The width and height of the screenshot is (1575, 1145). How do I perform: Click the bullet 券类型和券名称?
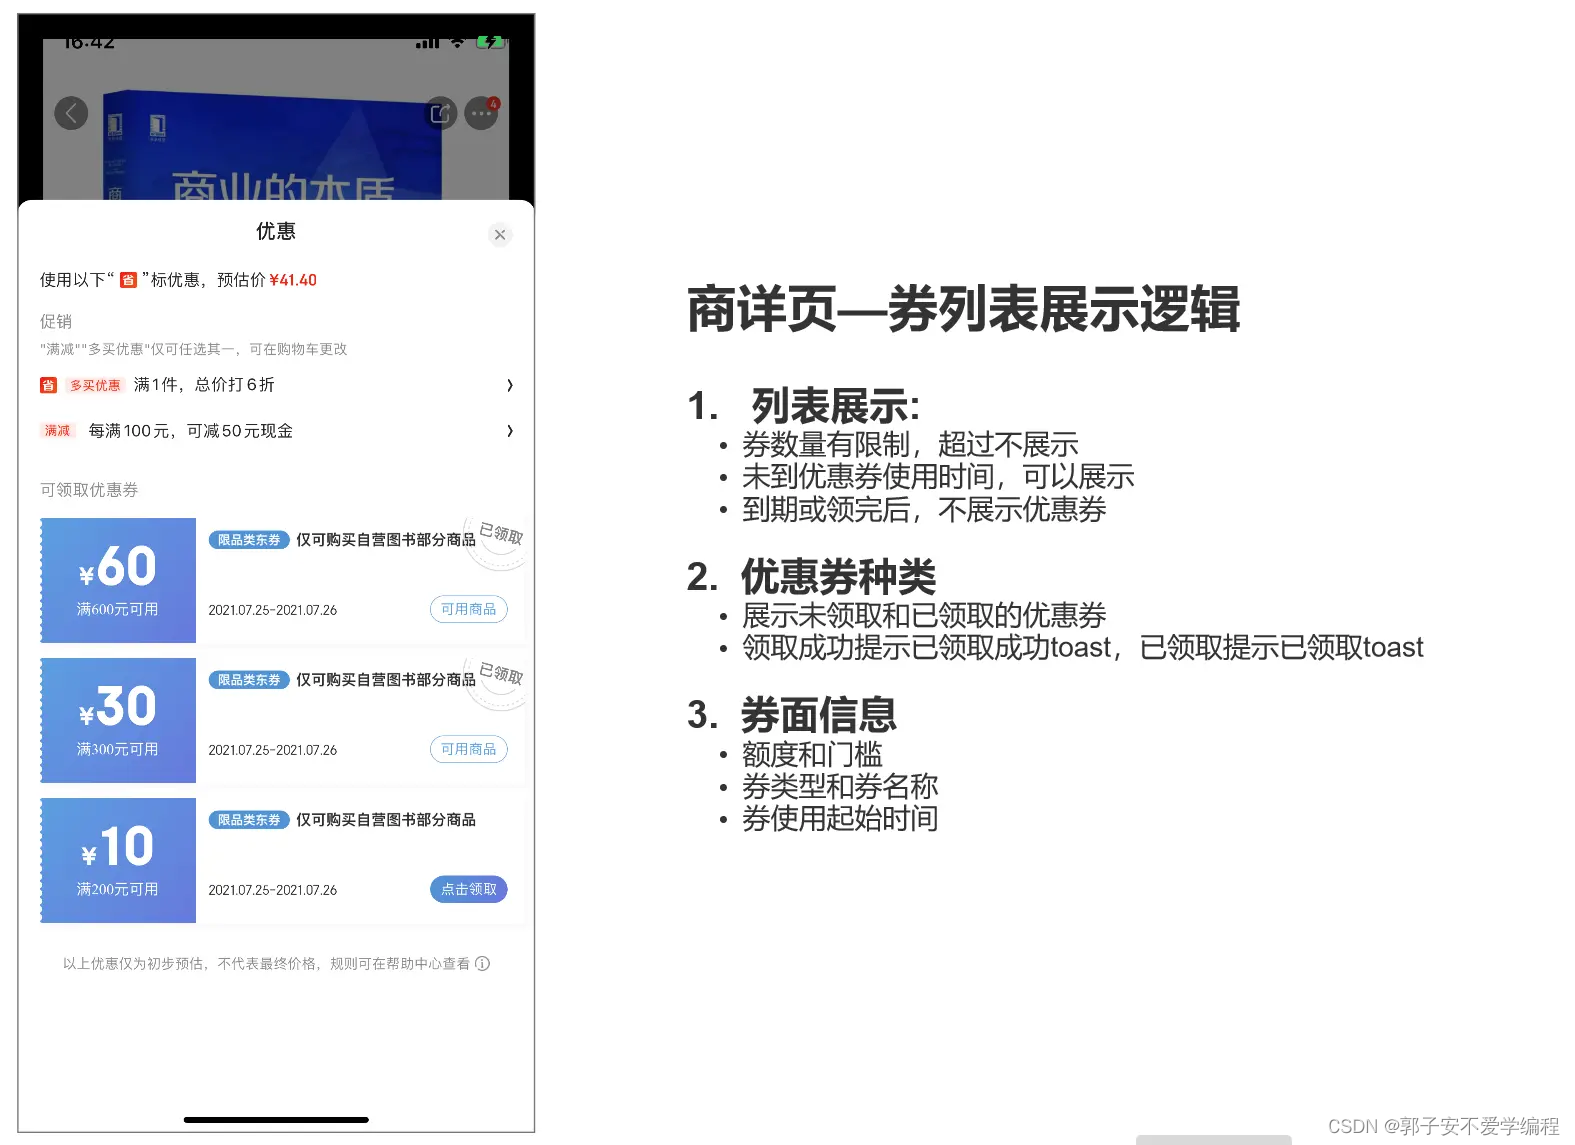pyautogui.click(x=840, y=786)
